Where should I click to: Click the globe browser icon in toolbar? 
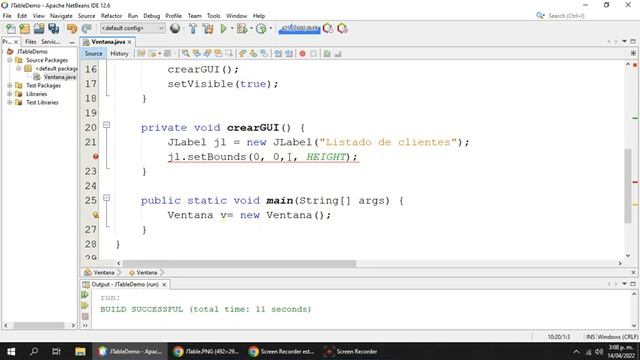coord(175,29)
